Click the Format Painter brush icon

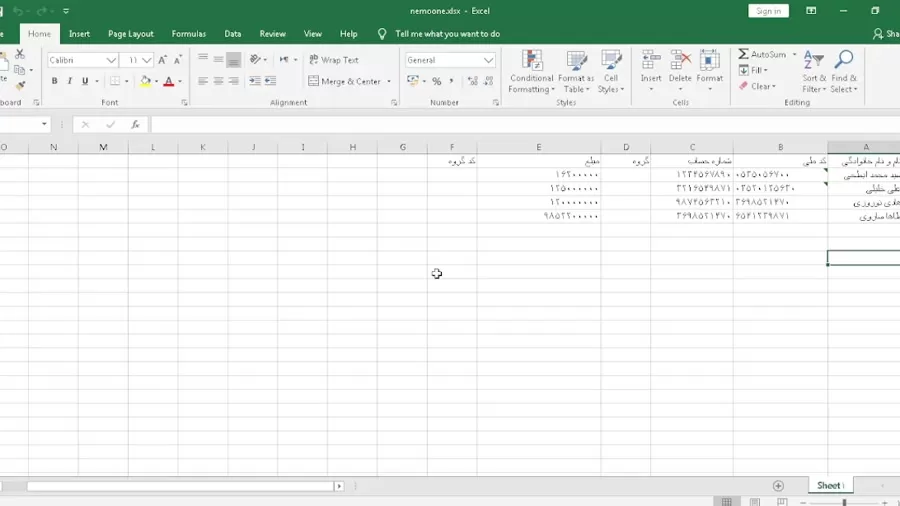[20, 85]
